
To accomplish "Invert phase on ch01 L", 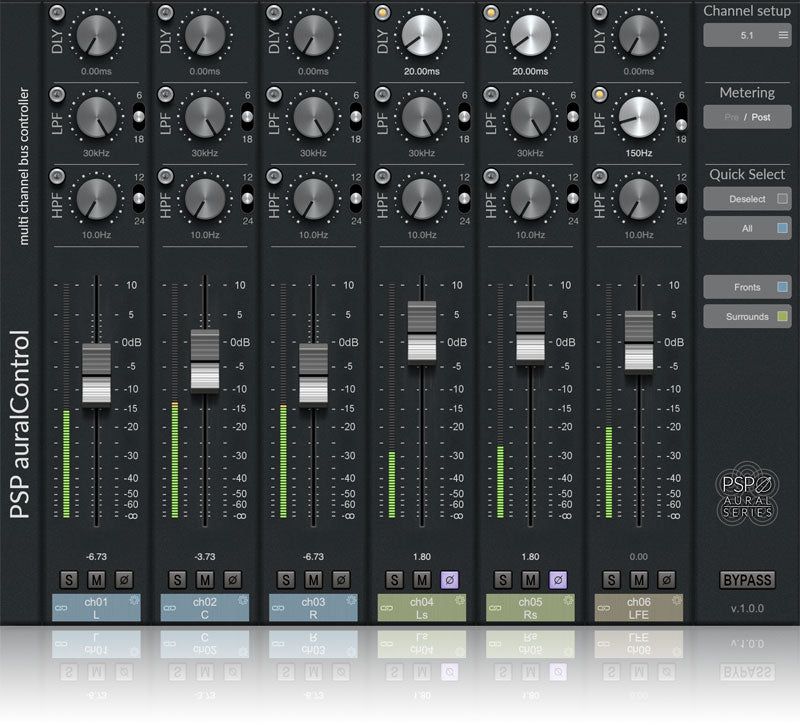I will coord(124,580).
